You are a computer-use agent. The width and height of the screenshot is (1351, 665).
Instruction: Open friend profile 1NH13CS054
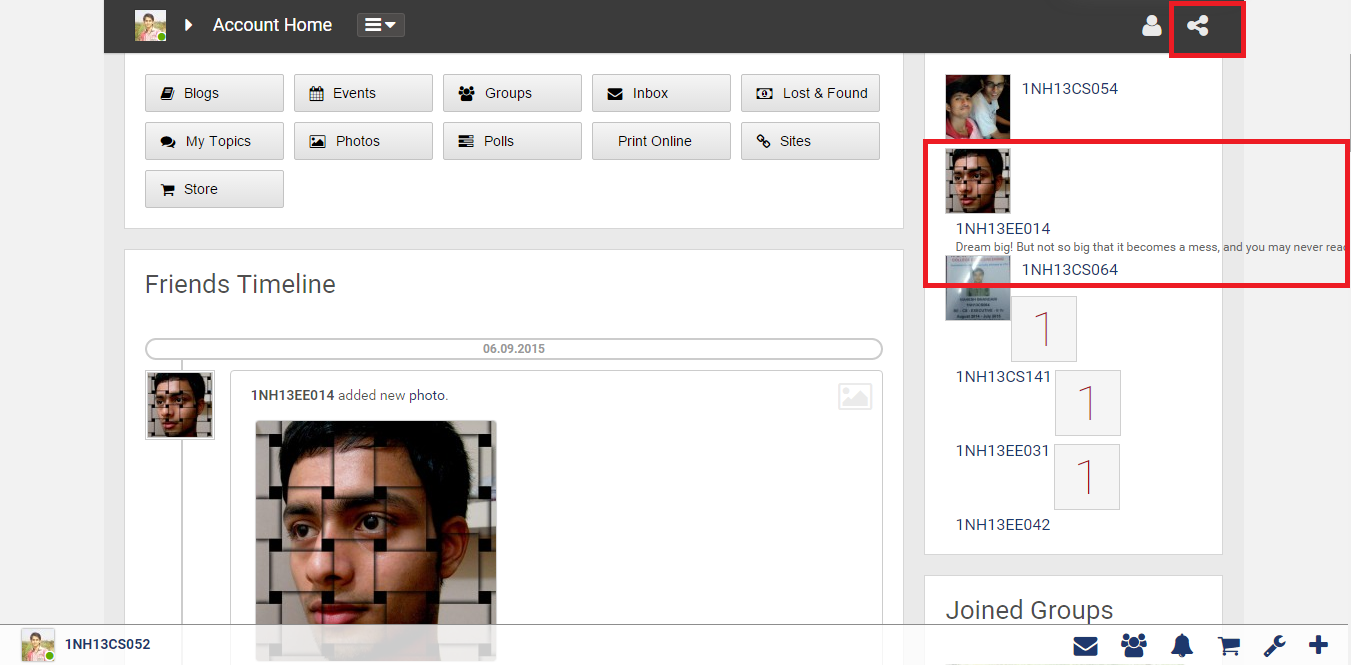tap(1069, 88)
